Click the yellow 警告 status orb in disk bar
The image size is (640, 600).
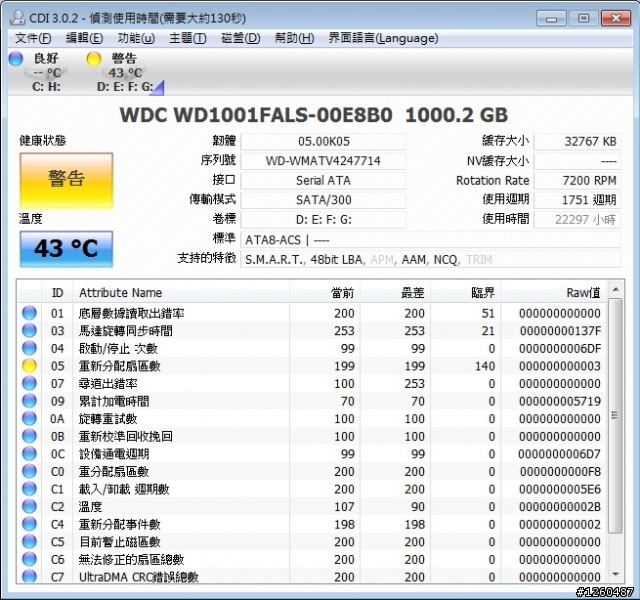point(93,58)
